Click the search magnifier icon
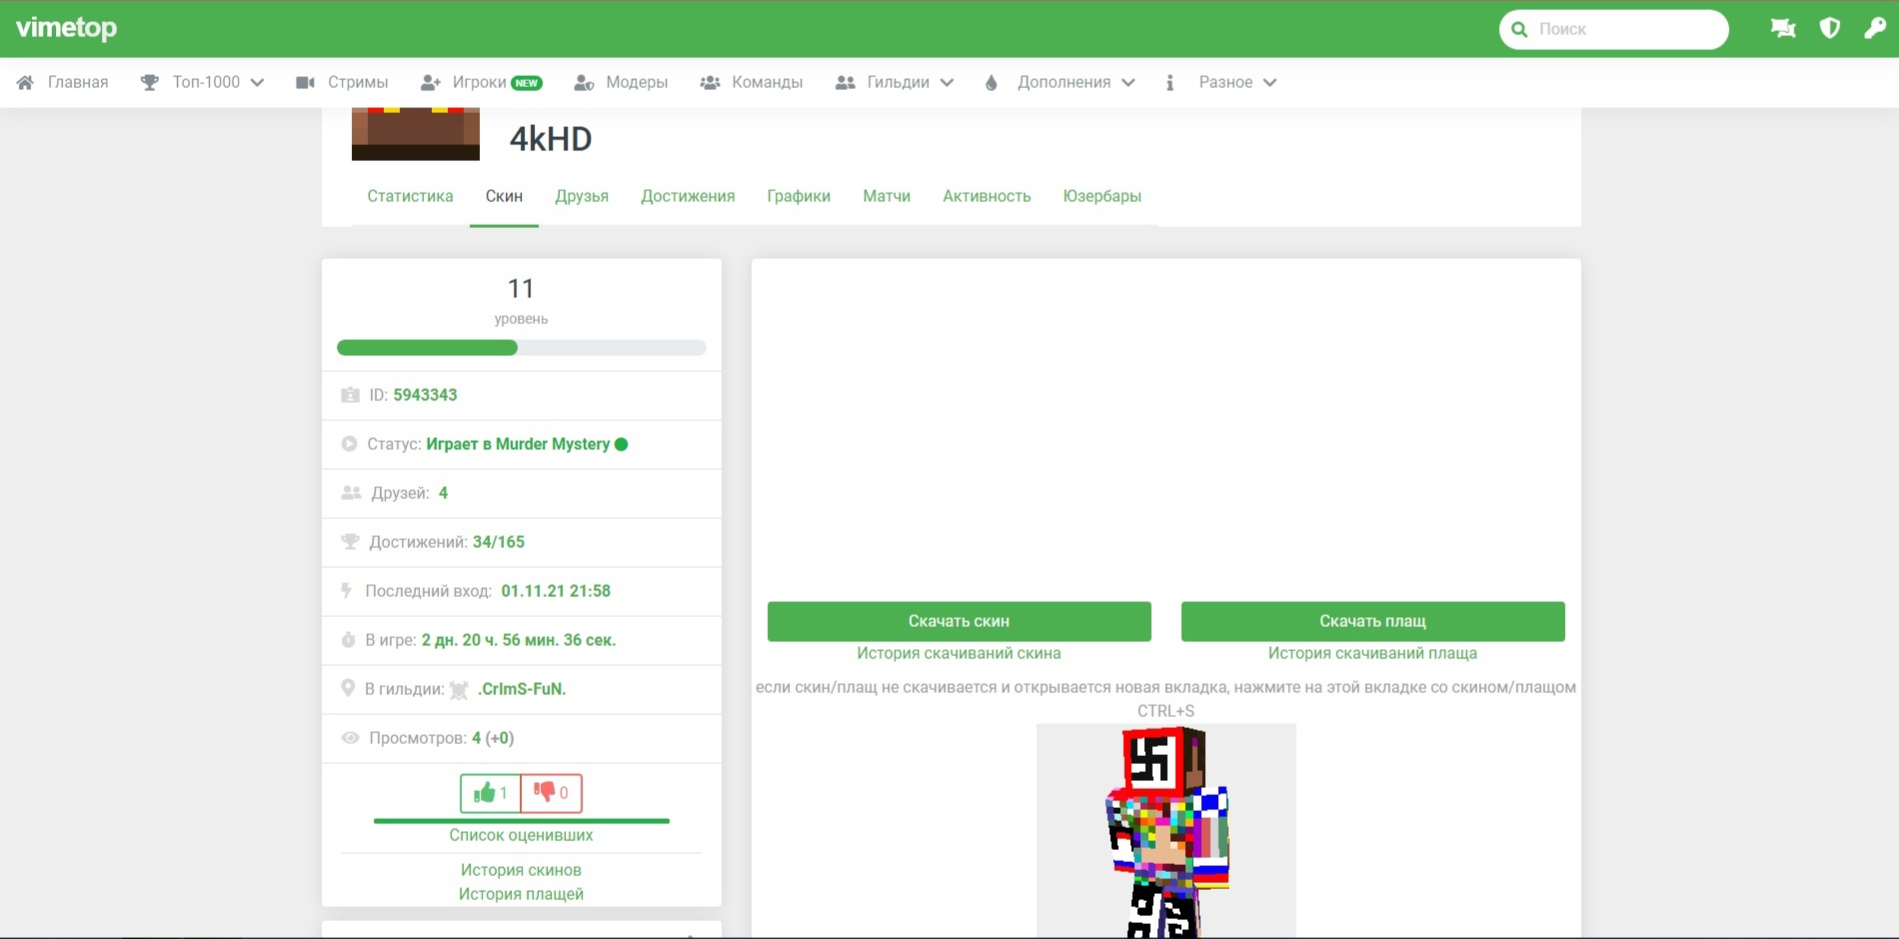The height and width of the screenshot is (939, 1899). point(1520,30)
